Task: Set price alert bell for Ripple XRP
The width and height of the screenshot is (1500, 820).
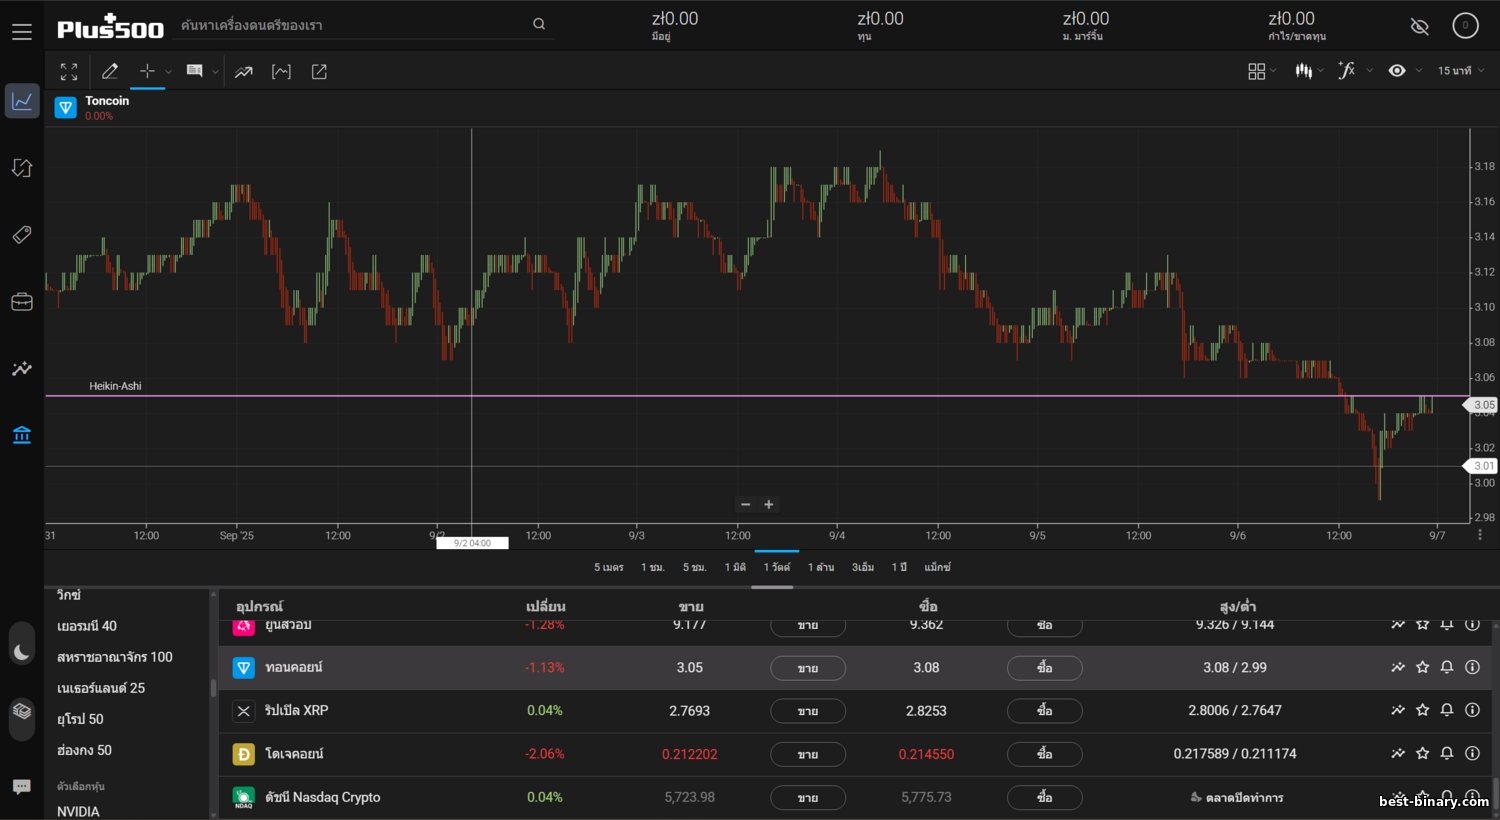Action: [1447, 710]
